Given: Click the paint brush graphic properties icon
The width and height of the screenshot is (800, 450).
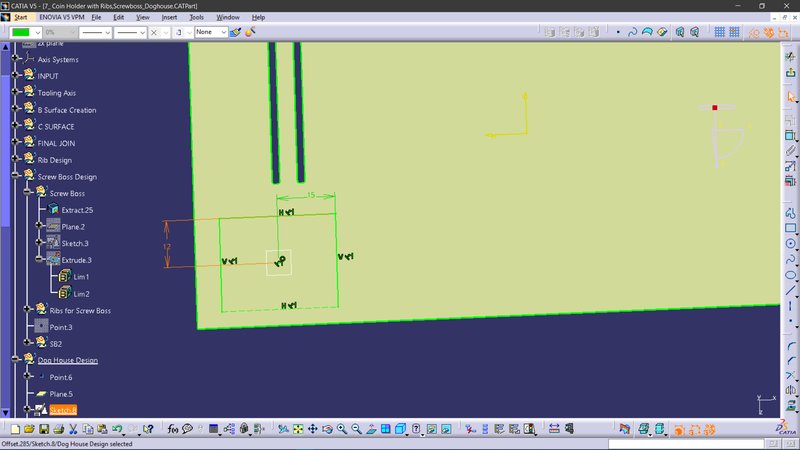Looking at the screenshot, I should tap(235, 32).
